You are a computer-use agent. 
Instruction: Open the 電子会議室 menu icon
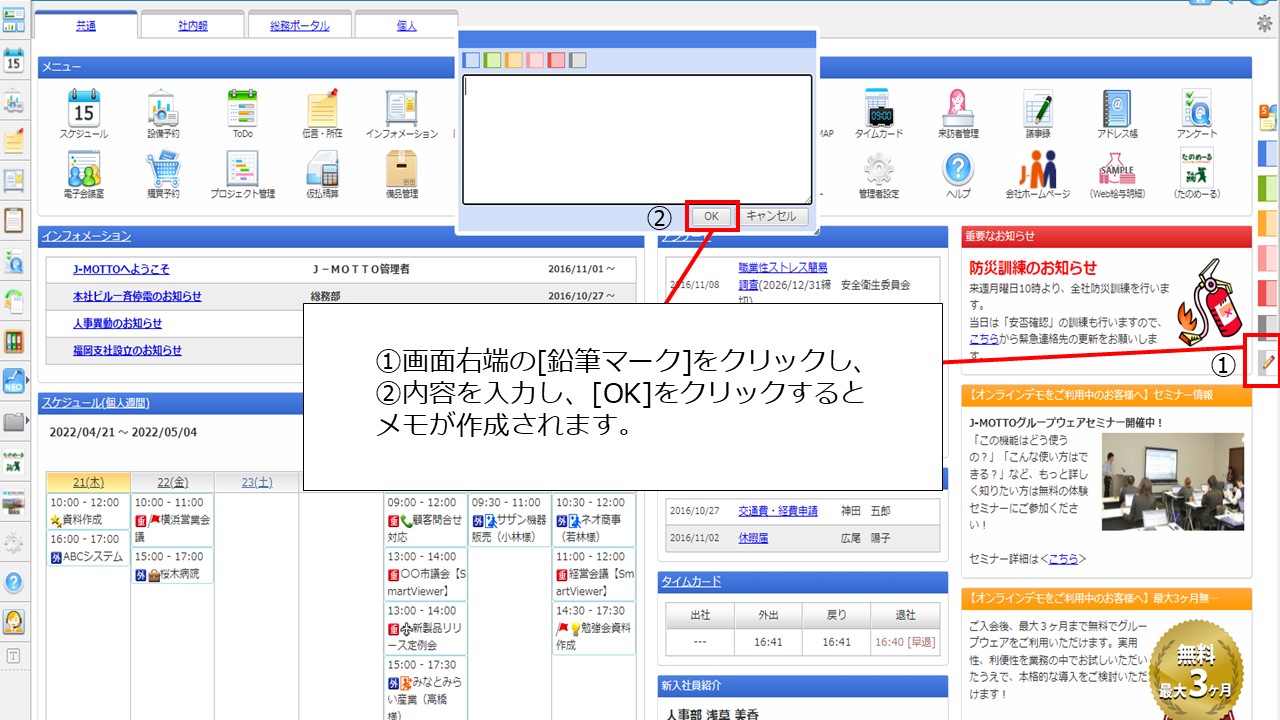[x=84, y=168]
